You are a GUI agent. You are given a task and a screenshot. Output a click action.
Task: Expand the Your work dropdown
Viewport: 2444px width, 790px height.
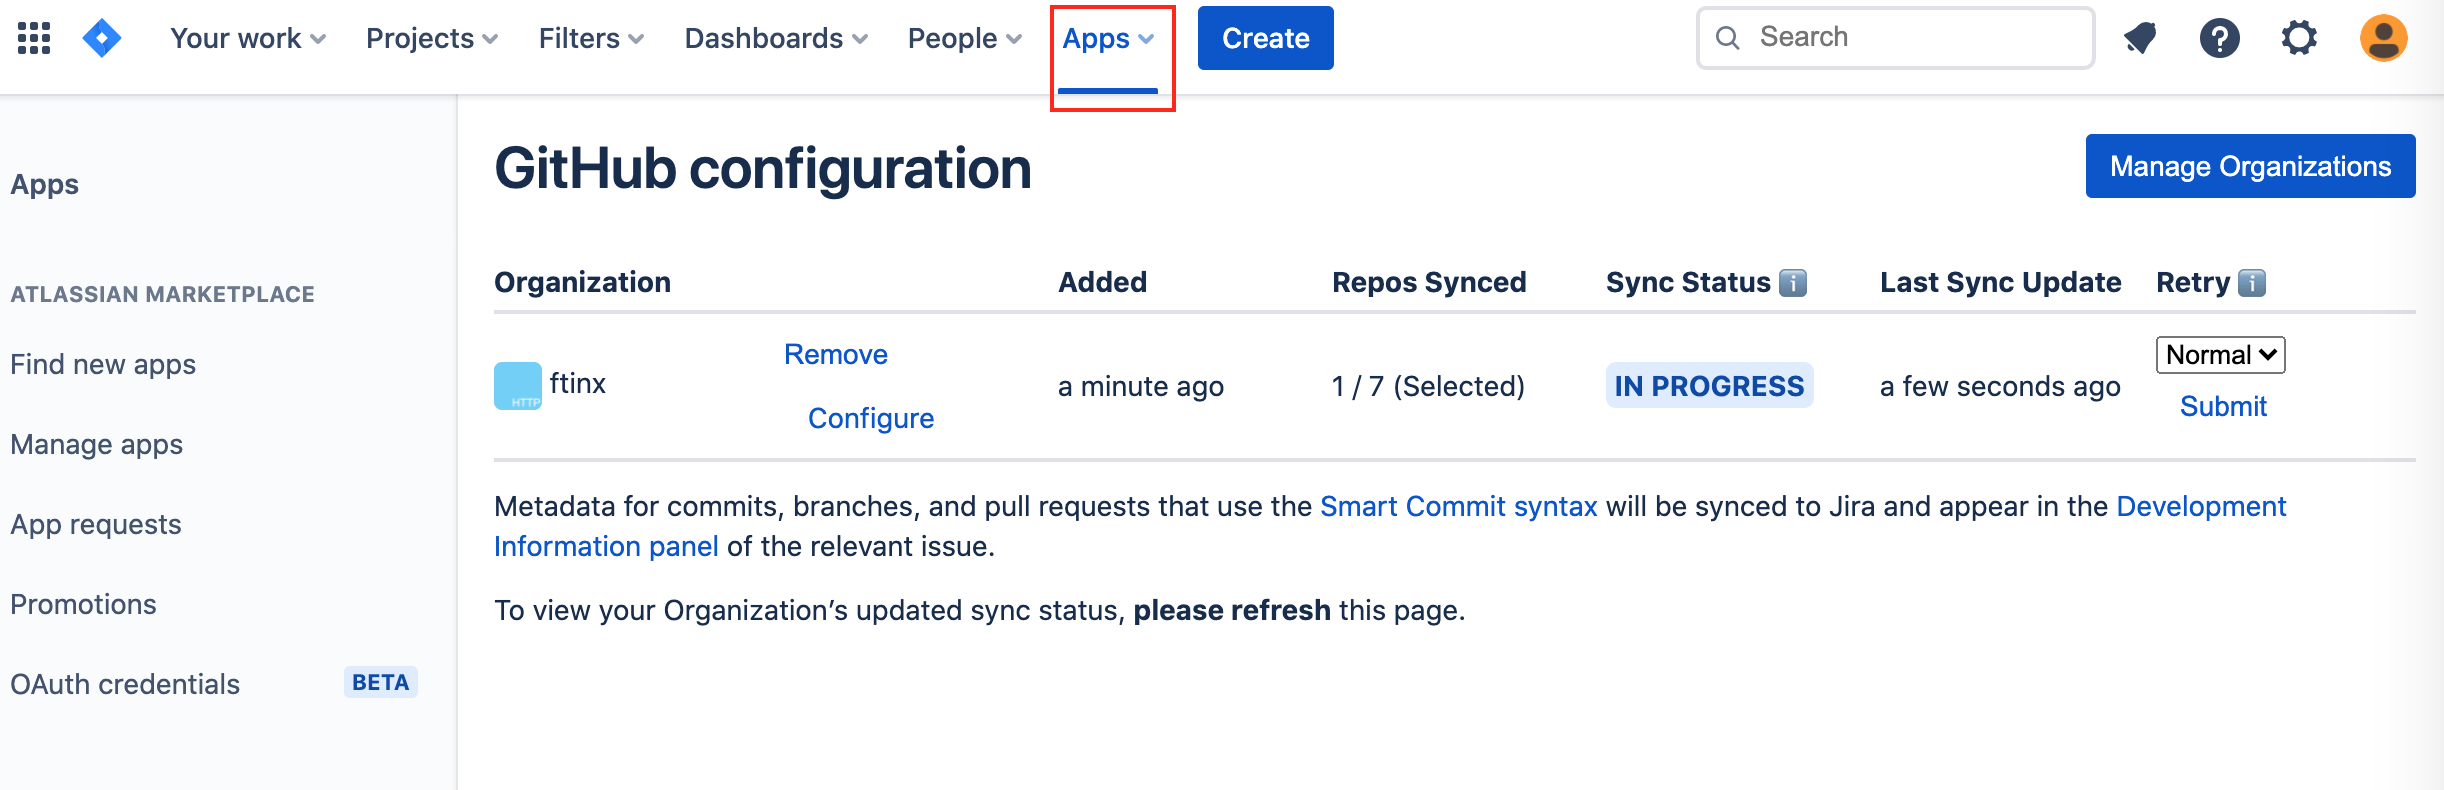[x=248, y=38]
